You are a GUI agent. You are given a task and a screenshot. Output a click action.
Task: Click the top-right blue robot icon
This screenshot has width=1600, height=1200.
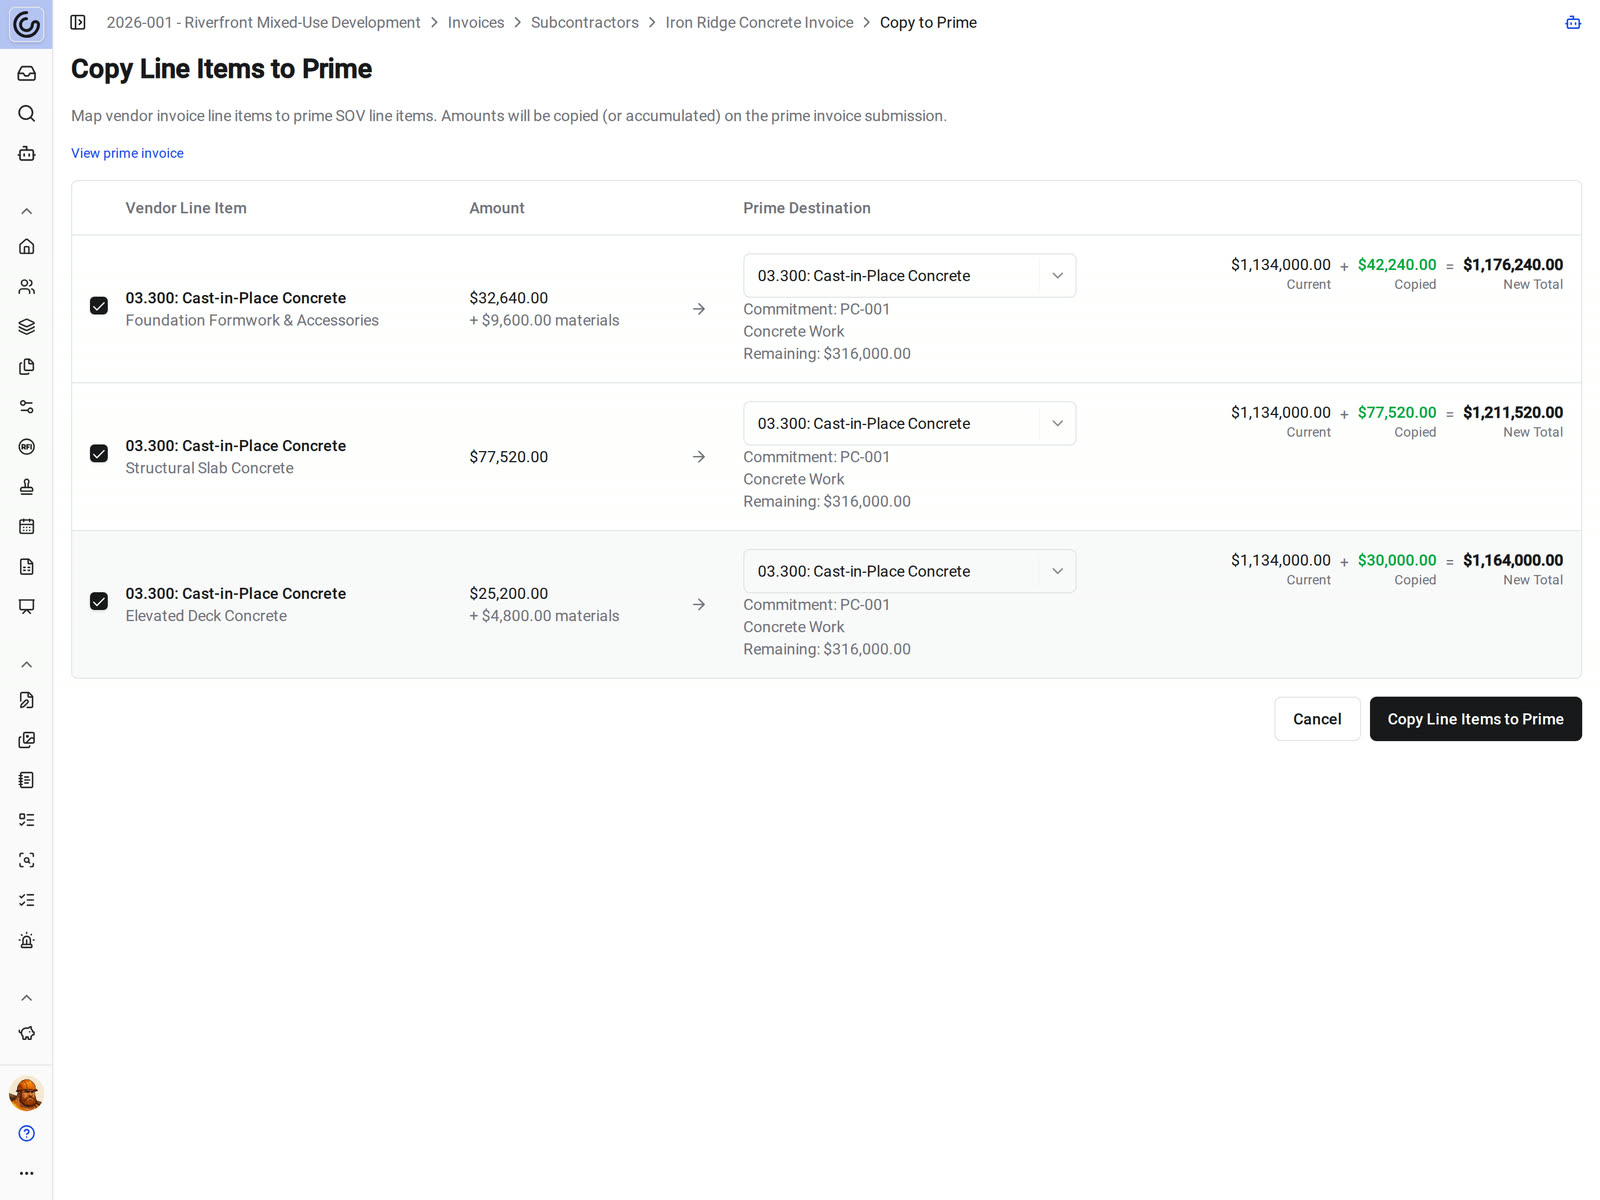(x=1573, y=22)
